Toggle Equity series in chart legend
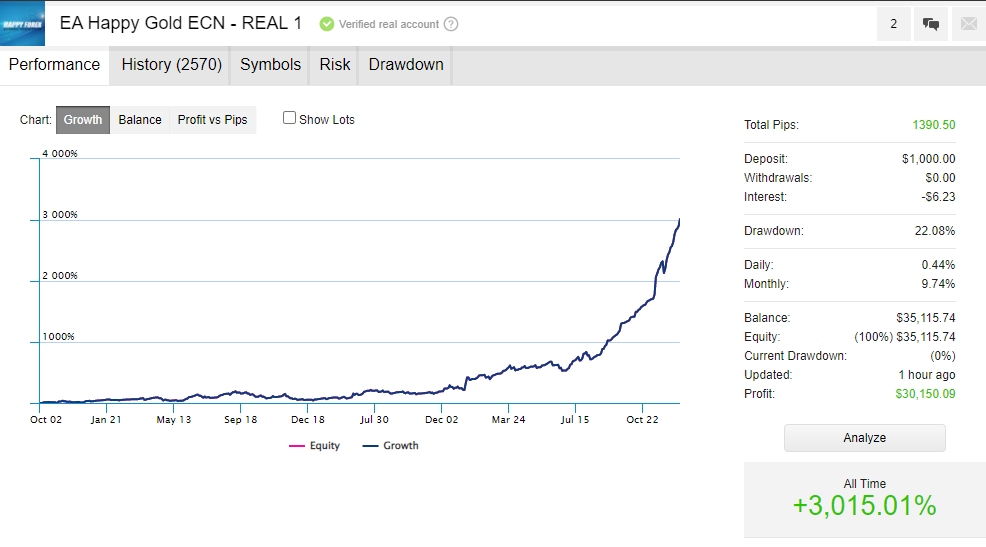The width and height of the screenshot is (986, 547). pos(315,446)
